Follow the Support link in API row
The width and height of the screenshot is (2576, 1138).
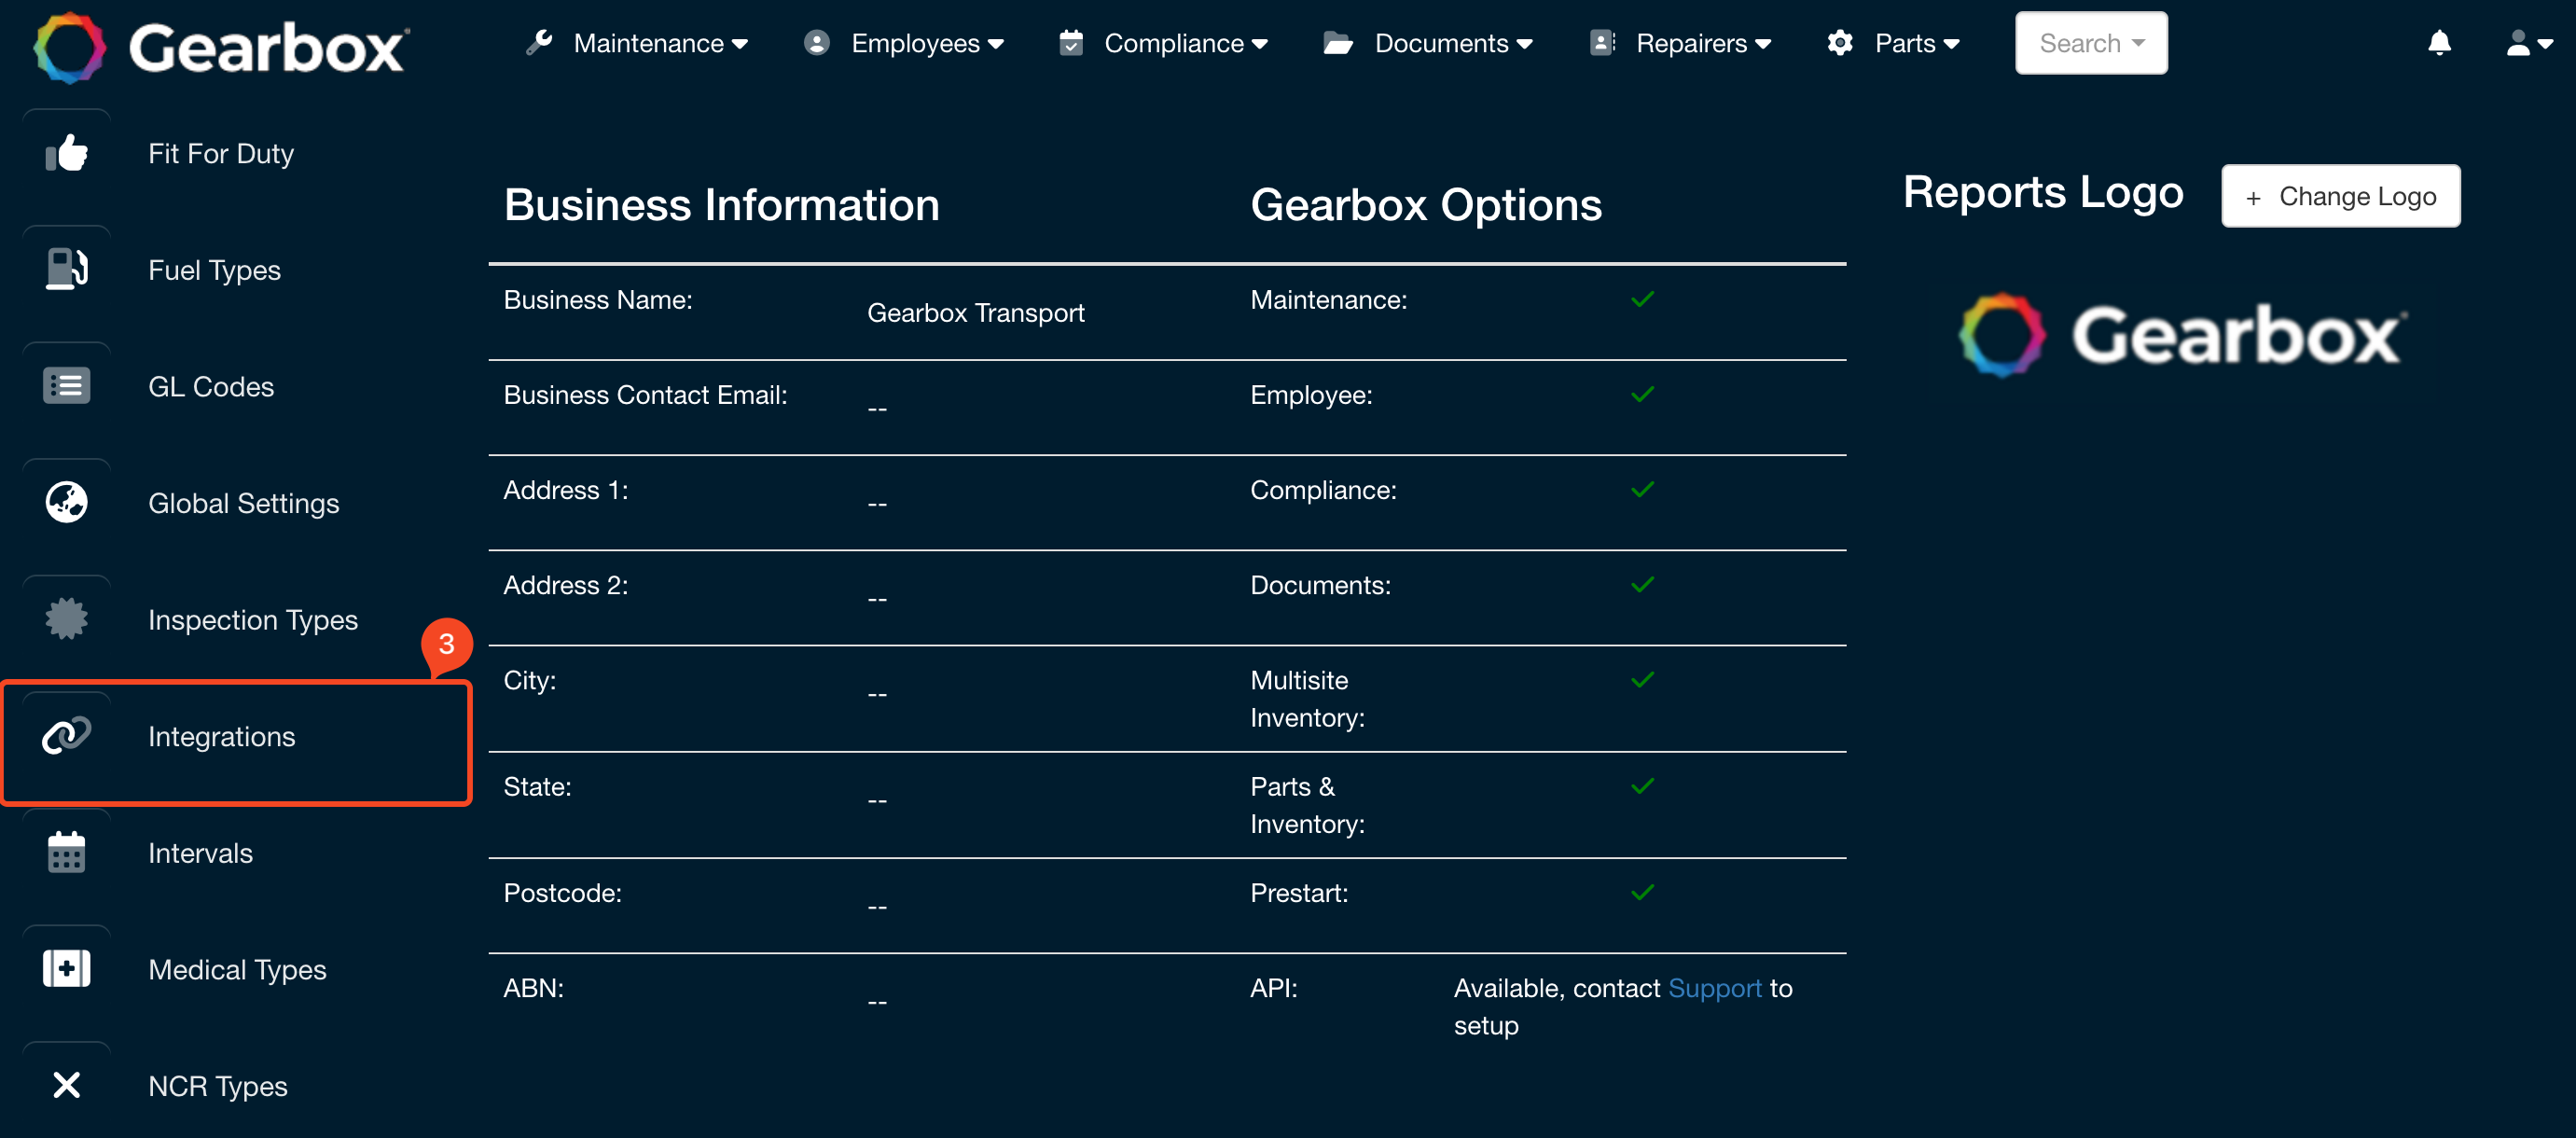1714,987
